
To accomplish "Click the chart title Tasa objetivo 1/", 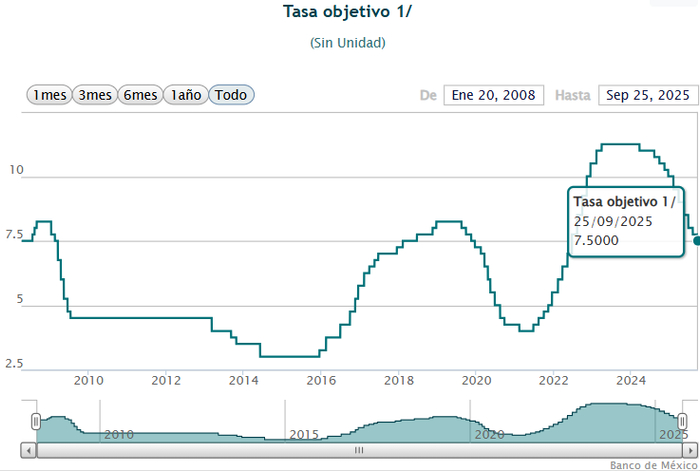I will pyautogui.click(x=347, y=12).
